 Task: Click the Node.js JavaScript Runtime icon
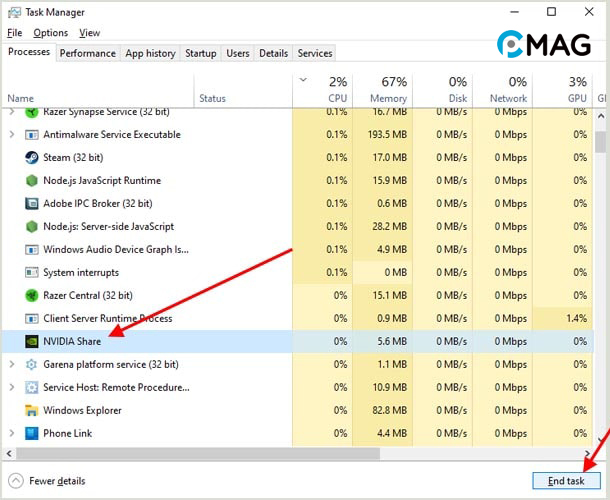pos(32,181)
